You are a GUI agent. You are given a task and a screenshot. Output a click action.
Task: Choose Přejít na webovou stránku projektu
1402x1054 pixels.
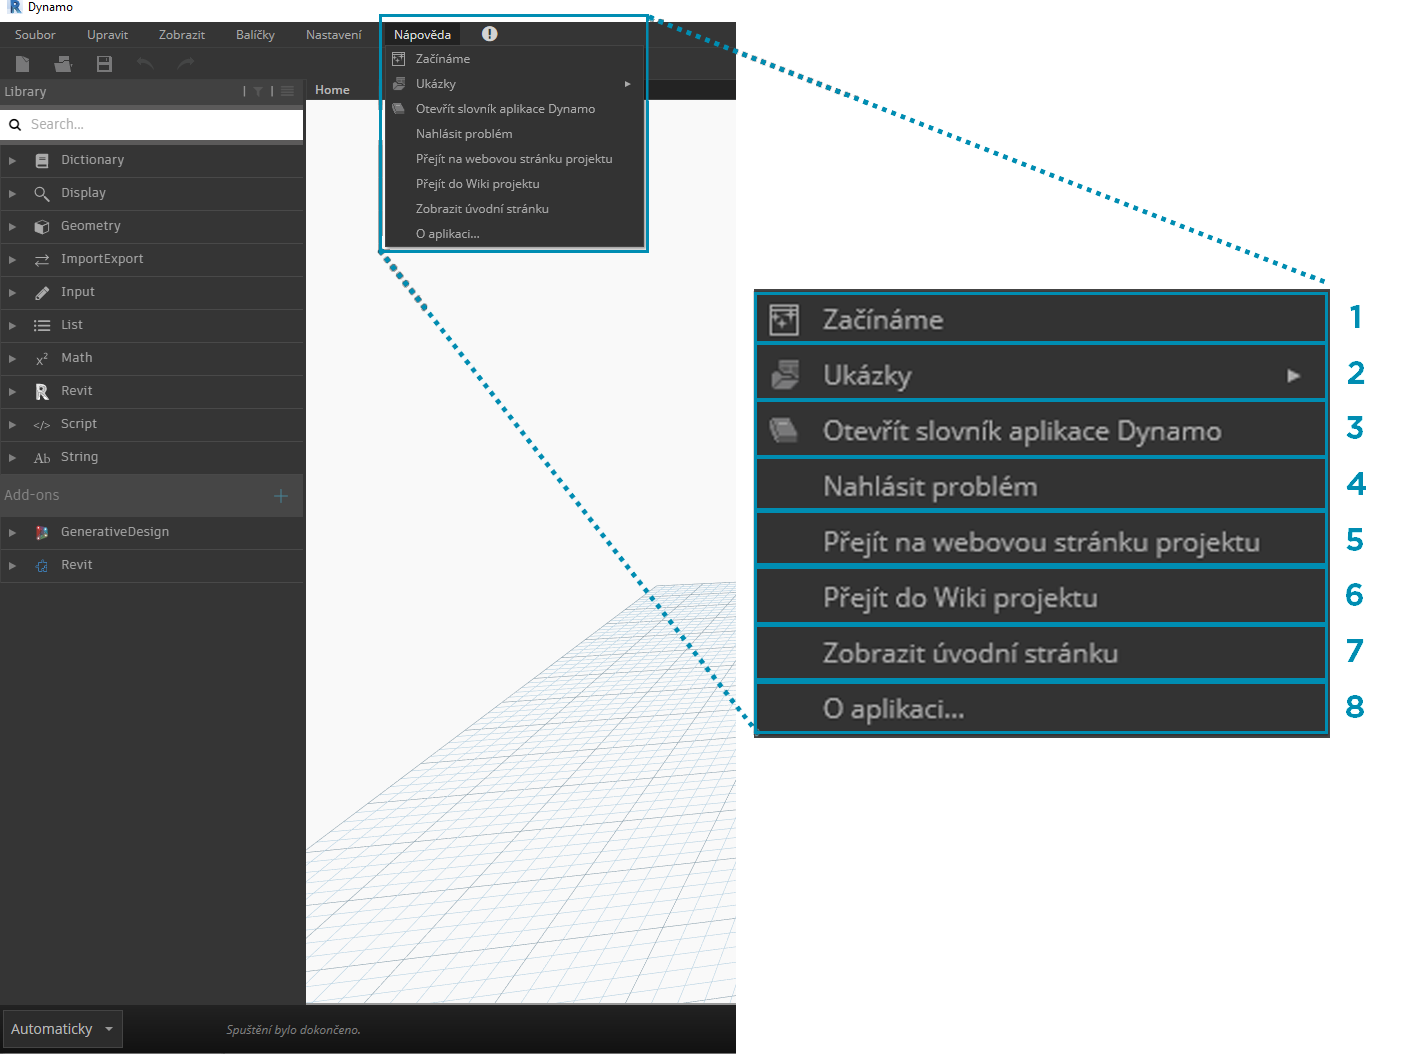point(514,159)
